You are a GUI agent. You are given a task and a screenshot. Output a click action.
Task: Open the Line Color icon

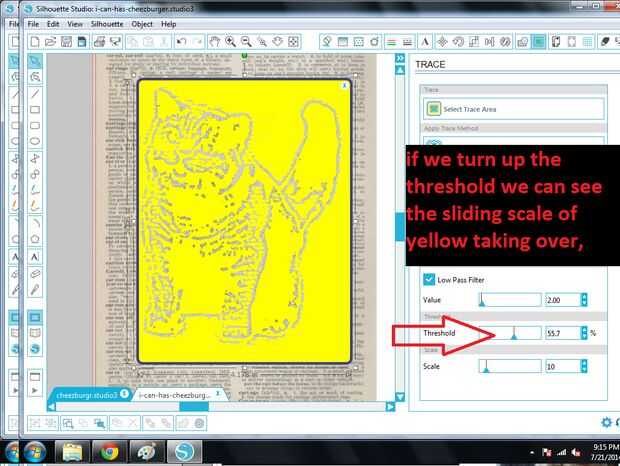point(391,42)
